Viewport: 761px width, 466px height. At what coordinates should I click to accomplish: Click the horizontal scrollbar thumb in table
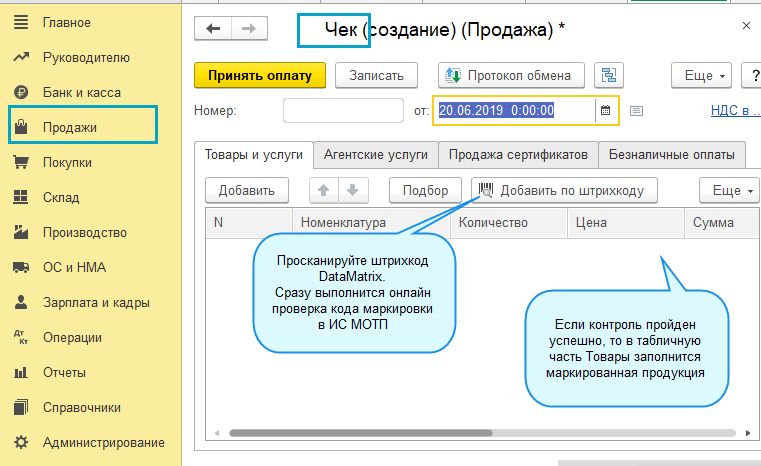(x=361, y=433)
